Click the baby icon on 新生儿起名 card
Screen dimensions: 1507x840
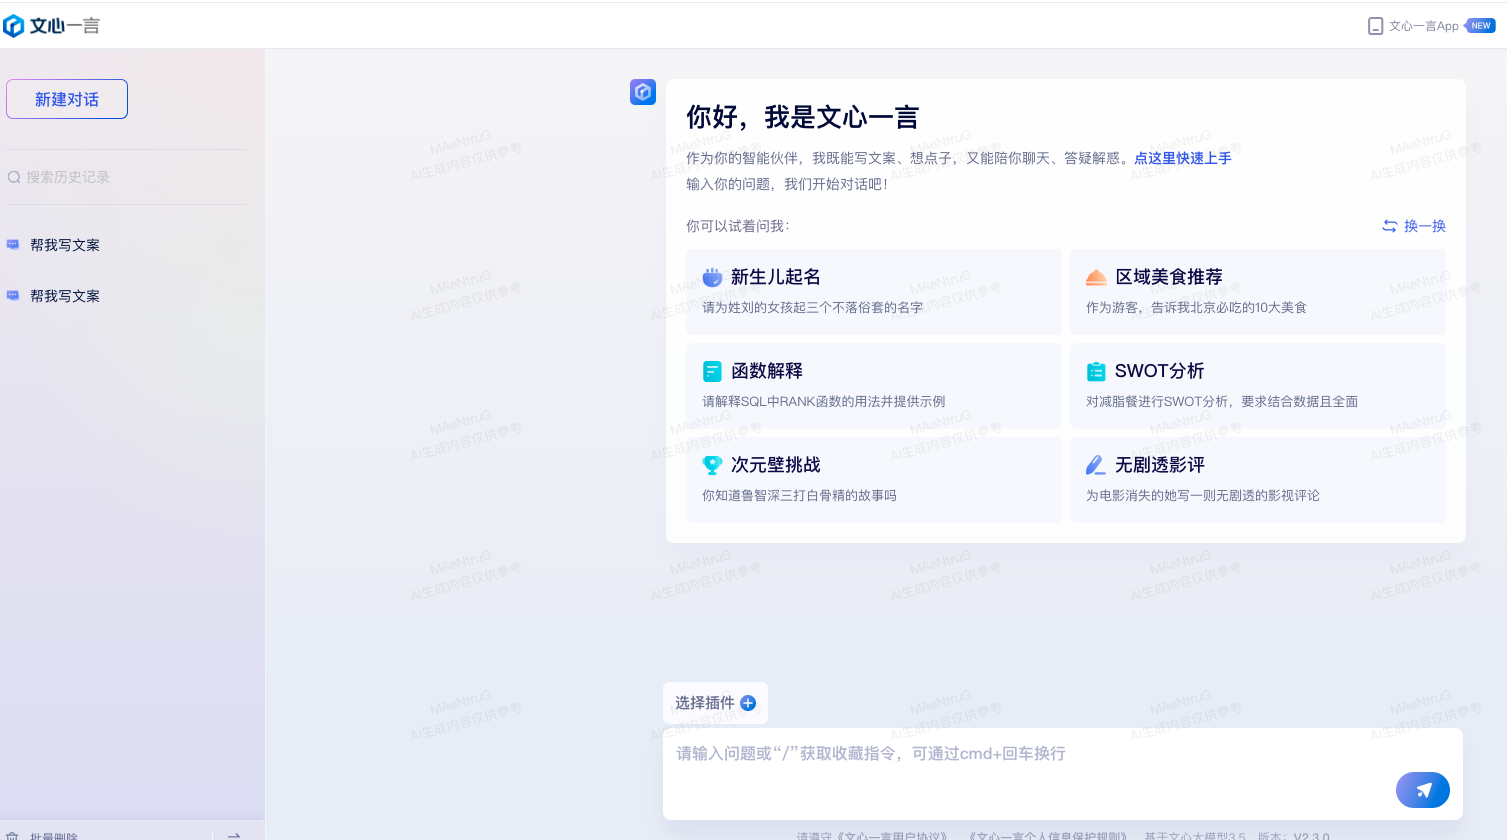click(712, 277)
